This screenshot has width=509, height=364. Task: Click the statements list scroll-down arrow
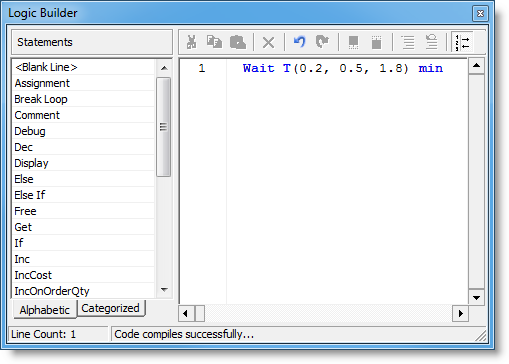164,290
